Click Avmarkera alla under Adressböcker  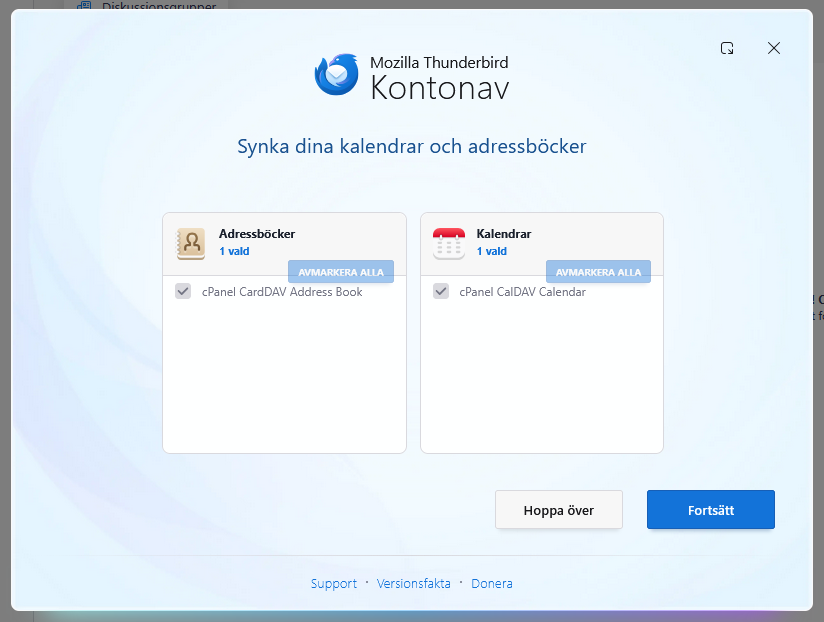341,272
